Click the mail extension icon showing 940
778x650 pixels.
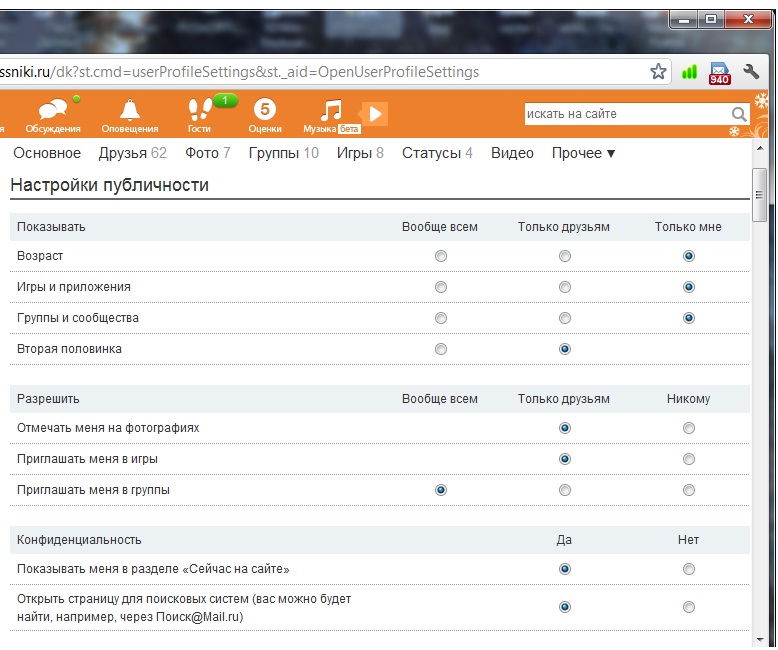(719, 73)
